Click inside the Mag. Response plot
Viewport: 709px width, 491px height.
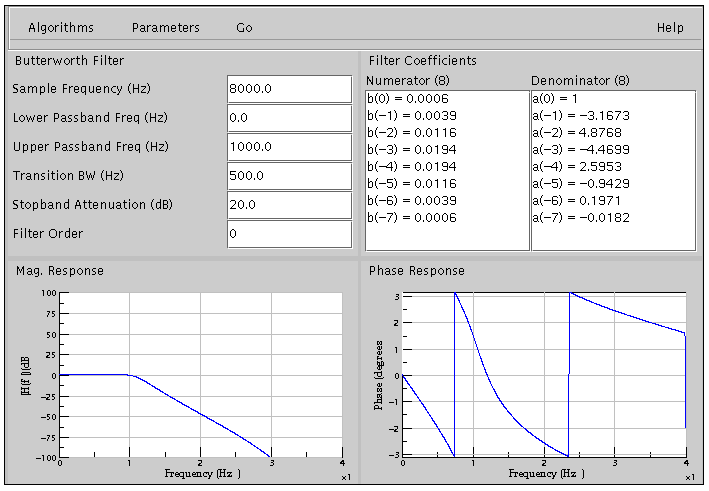[201, 375]
